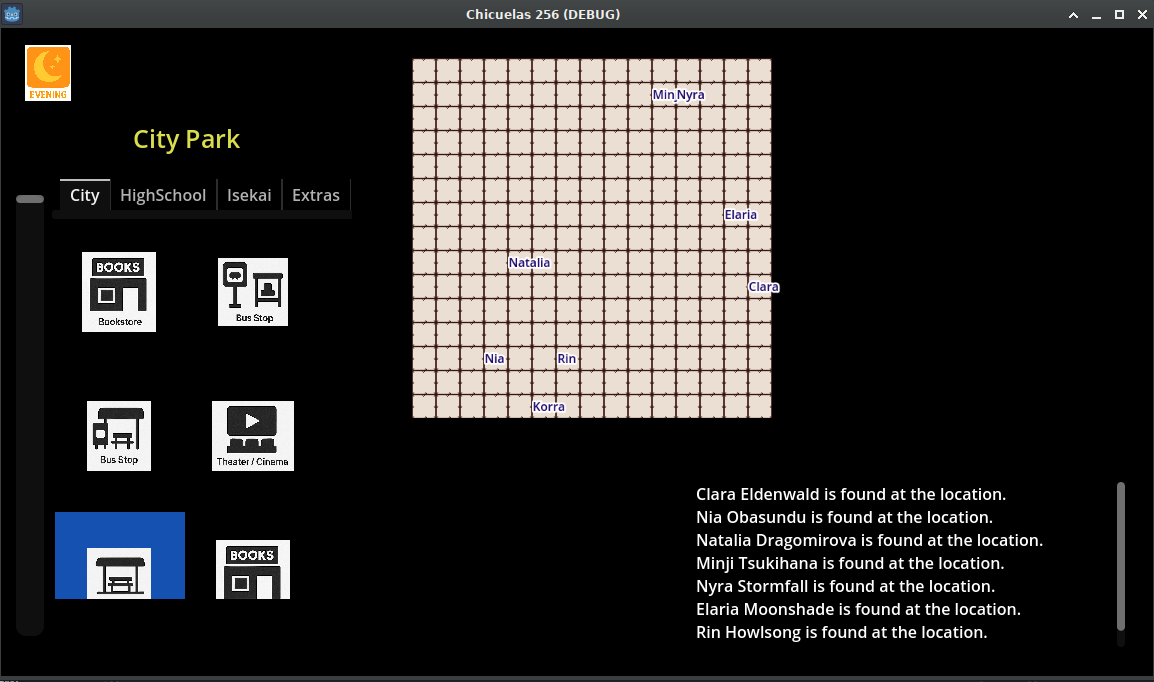The width and height of the screenshot is (1154, 682).
Task: Click the Elaria Moonshade log line
Action: coord(858,609)
